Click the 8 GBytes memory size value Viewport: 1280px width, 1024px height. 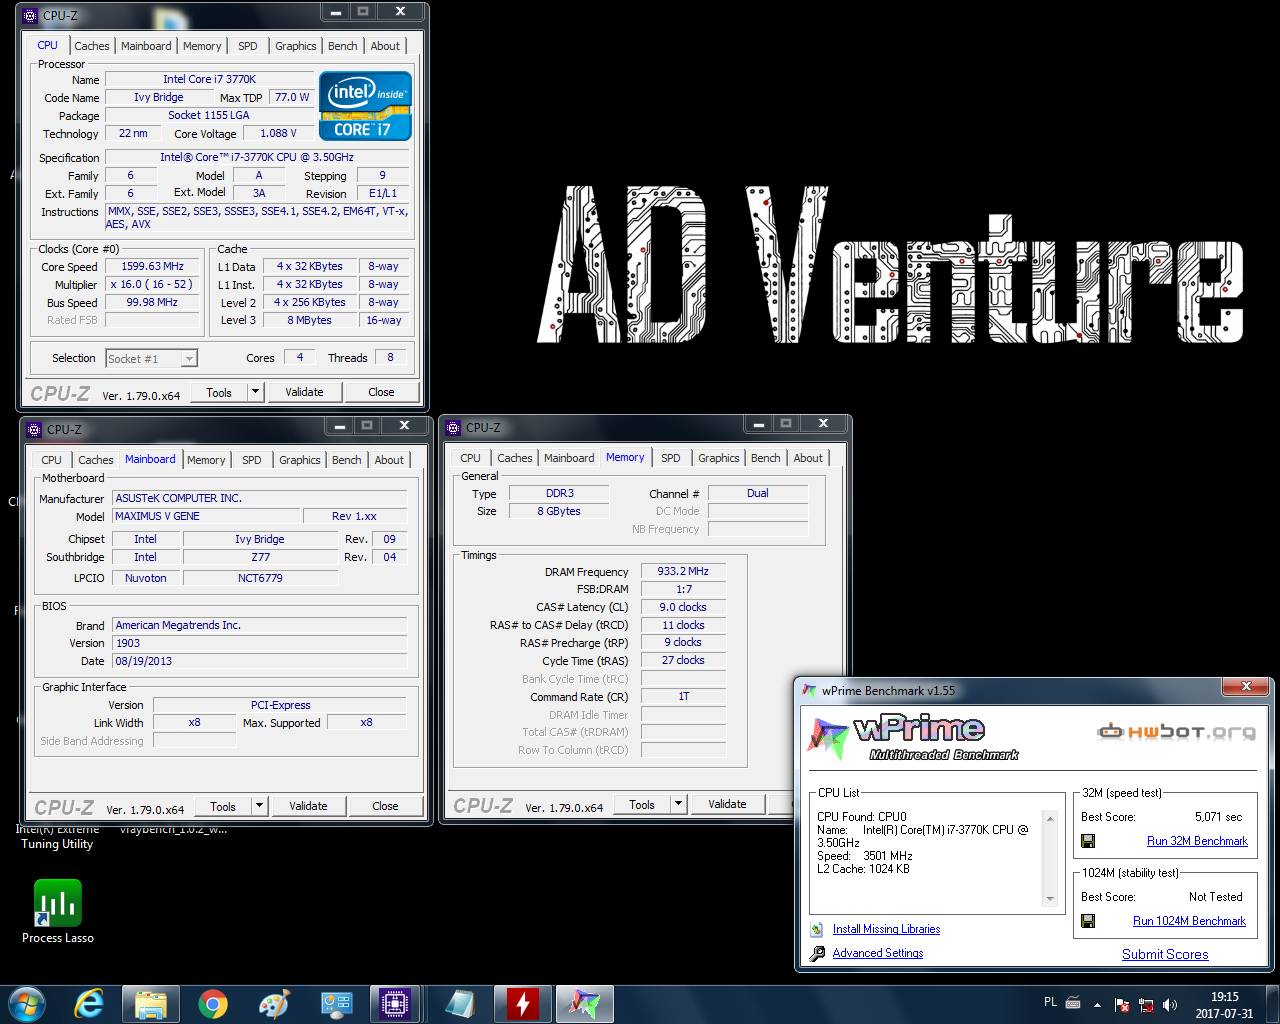pos(559,511)
